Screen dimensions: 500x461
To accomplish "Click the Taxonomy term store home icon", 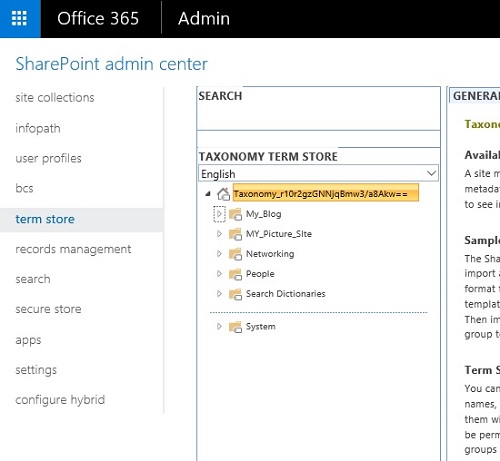I will point(223,194).
